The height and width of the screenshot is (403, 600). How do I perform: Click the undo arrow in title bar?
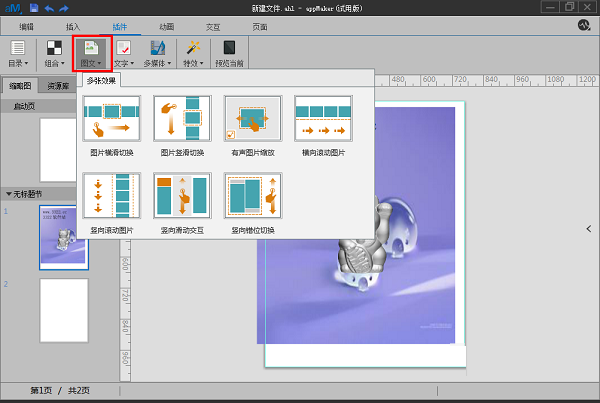pos(48,8)
